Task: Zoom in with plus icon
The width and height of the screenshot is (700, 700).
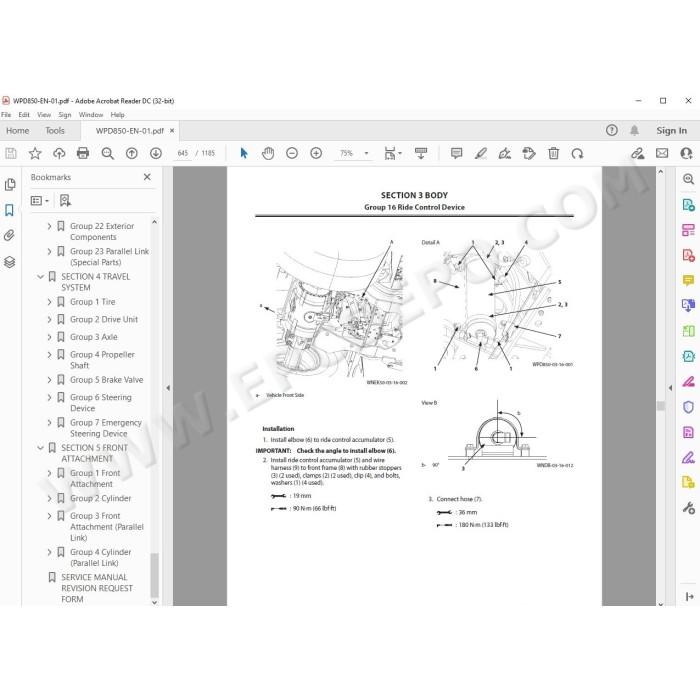Action: pos(316,154)
